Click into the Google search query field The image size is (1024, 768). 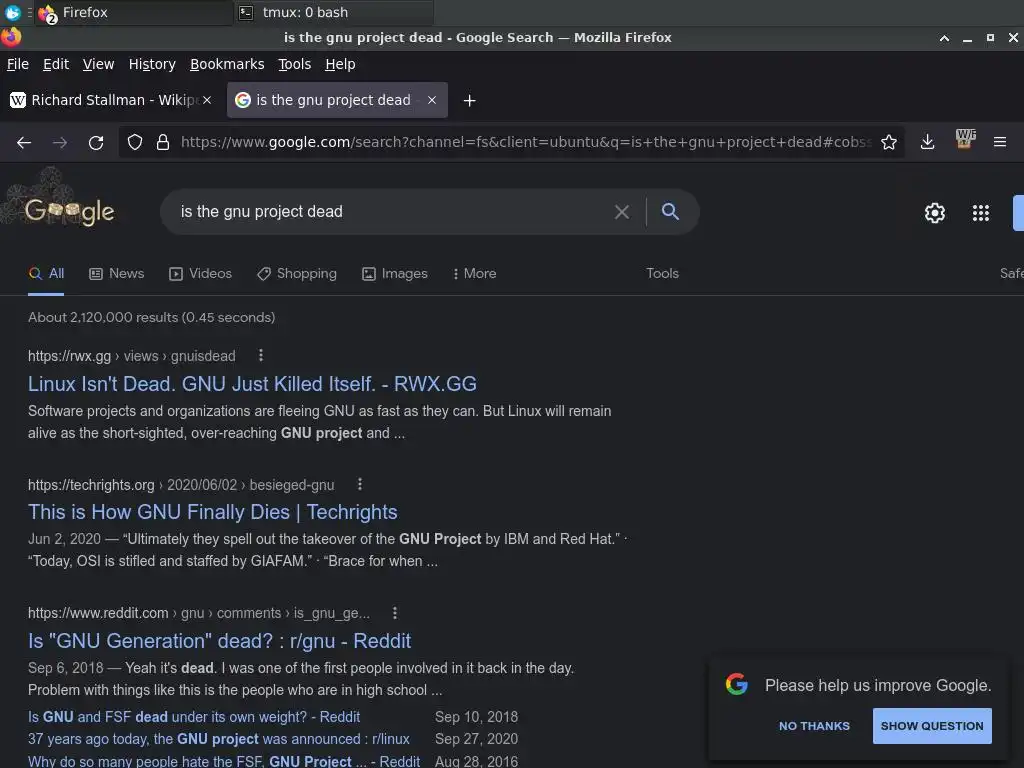point(392,212)
